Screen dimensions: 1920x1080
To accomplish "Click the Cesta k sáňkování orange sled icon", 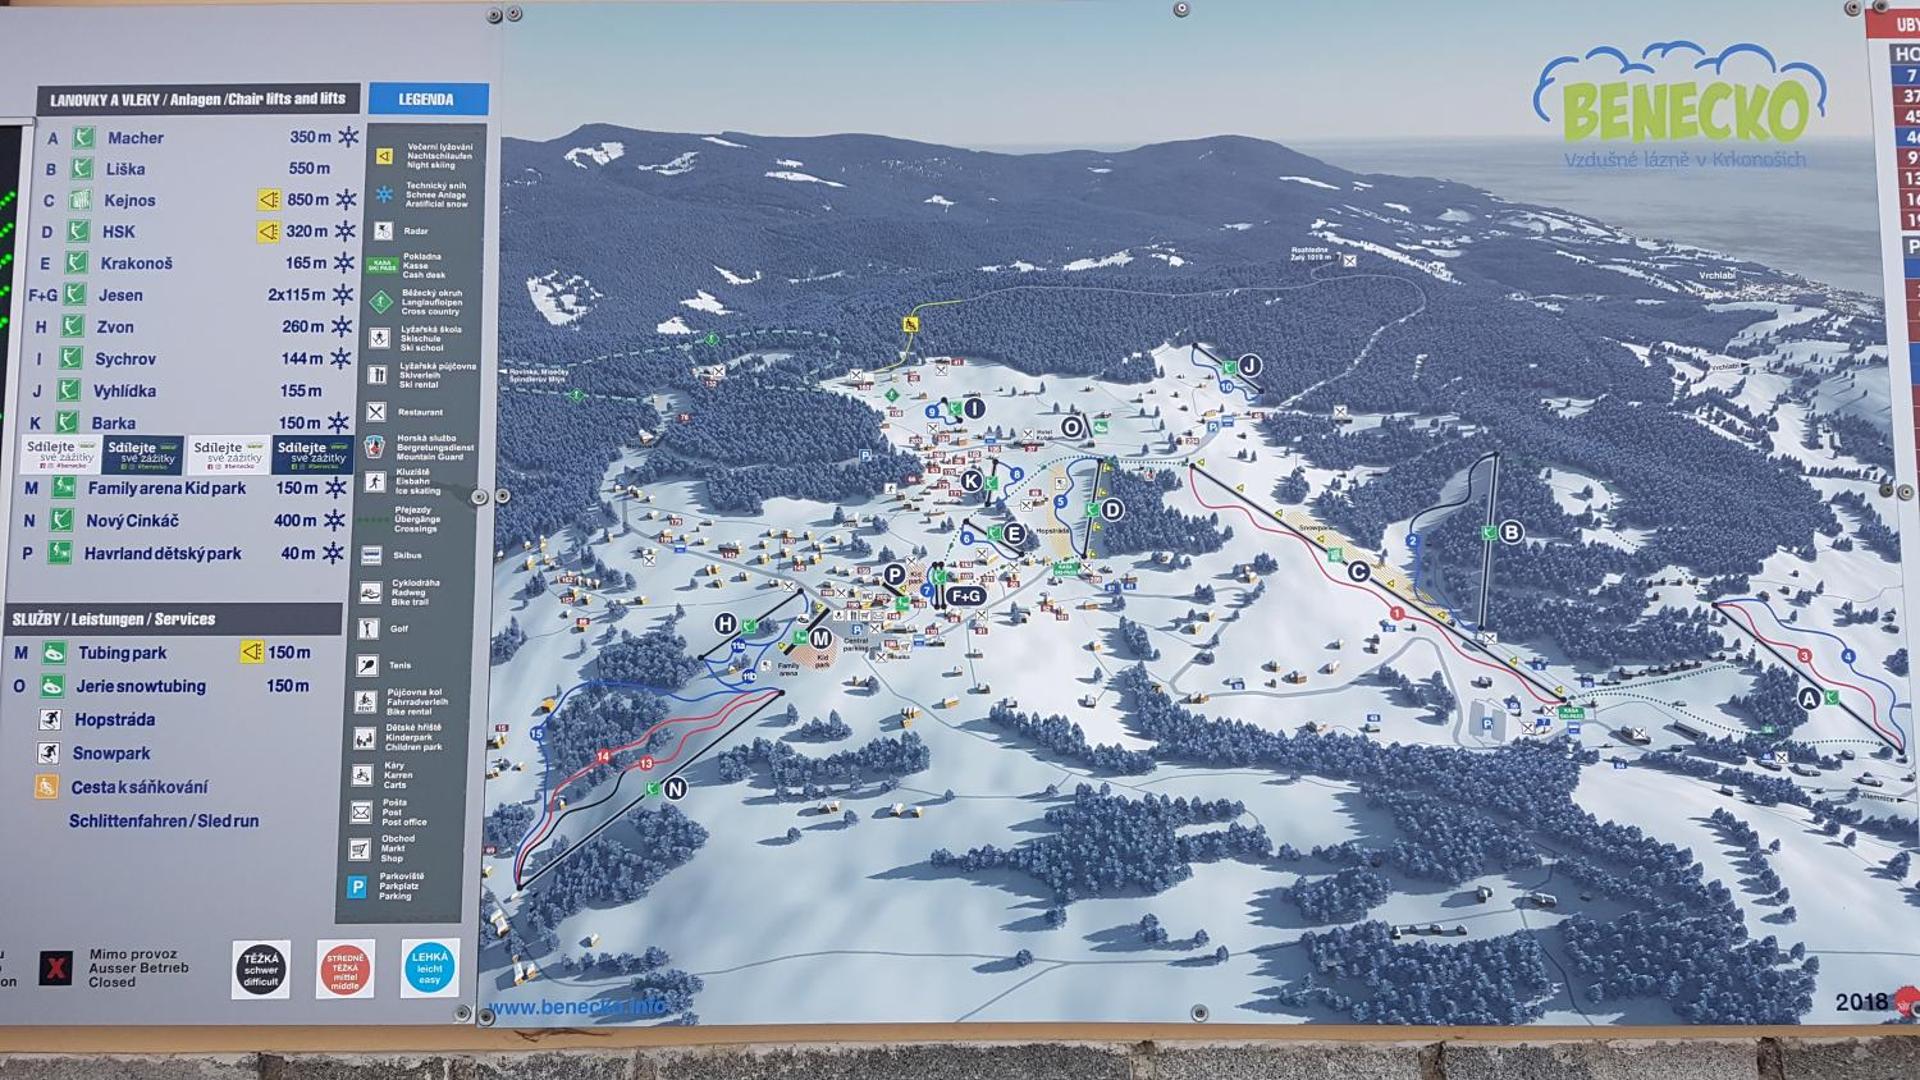I will click(x=46, y=787).
